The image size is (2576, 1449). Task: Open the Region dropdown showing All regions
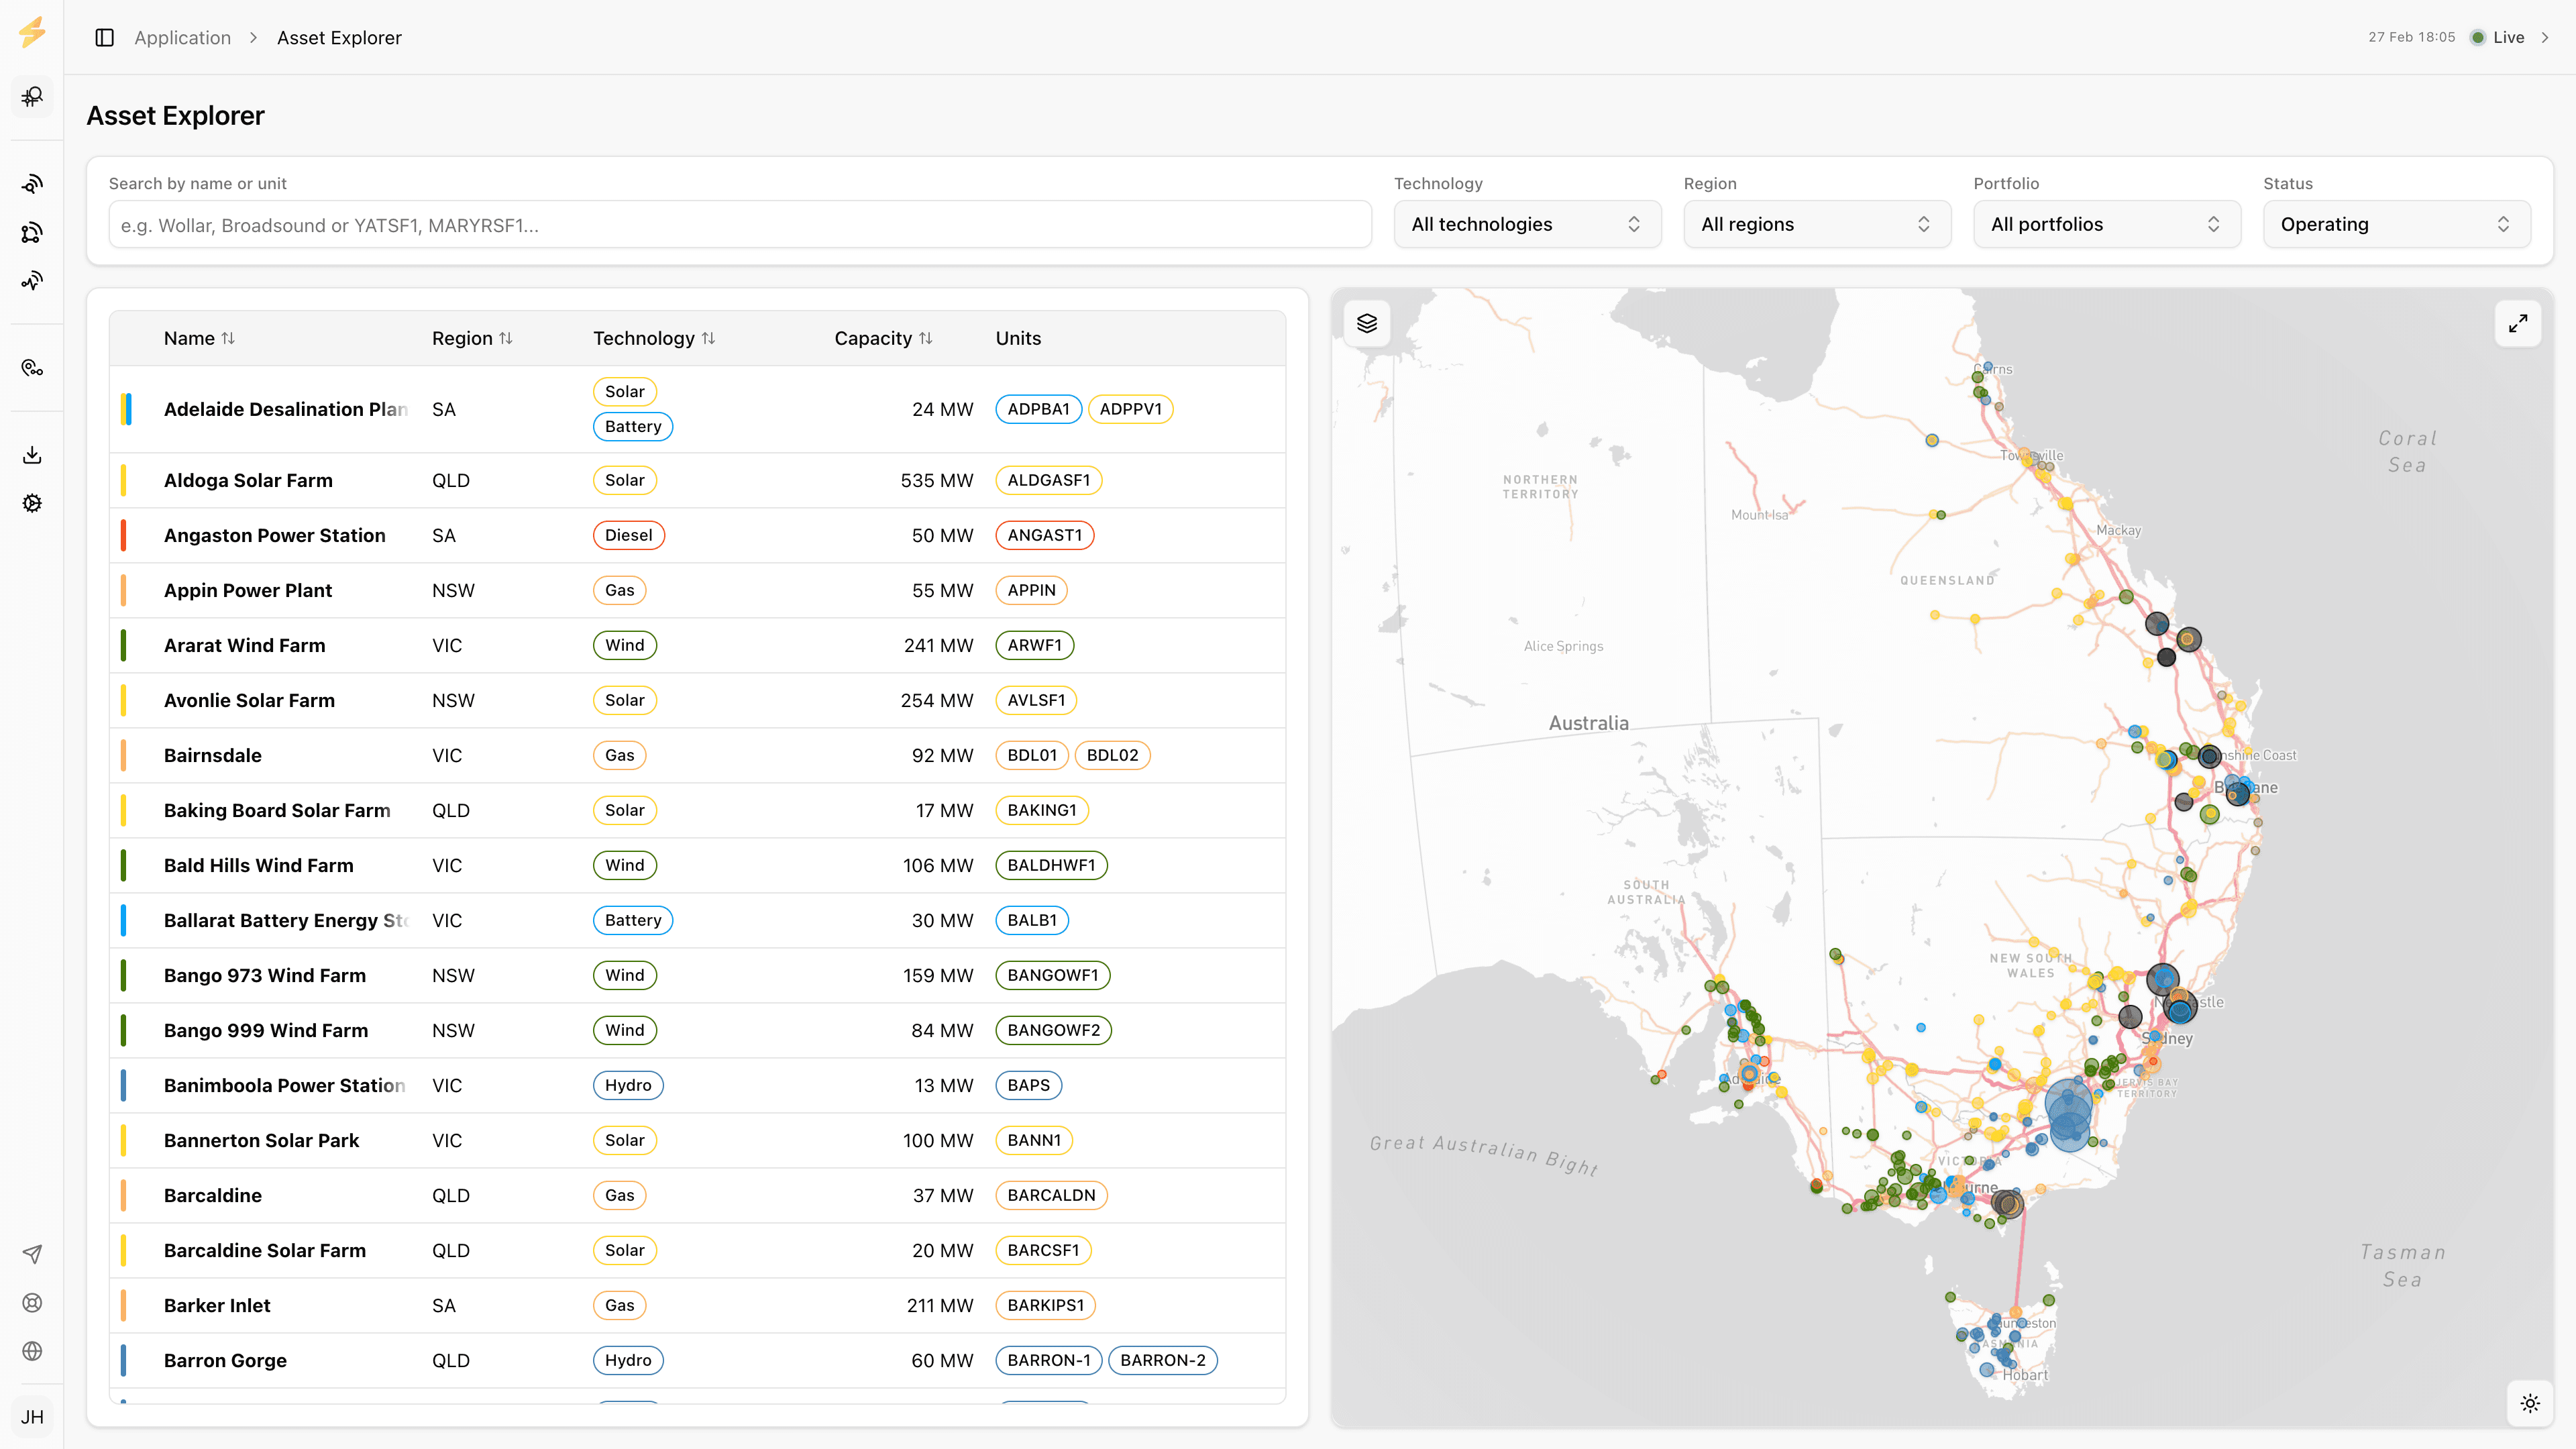[1817, 224]
